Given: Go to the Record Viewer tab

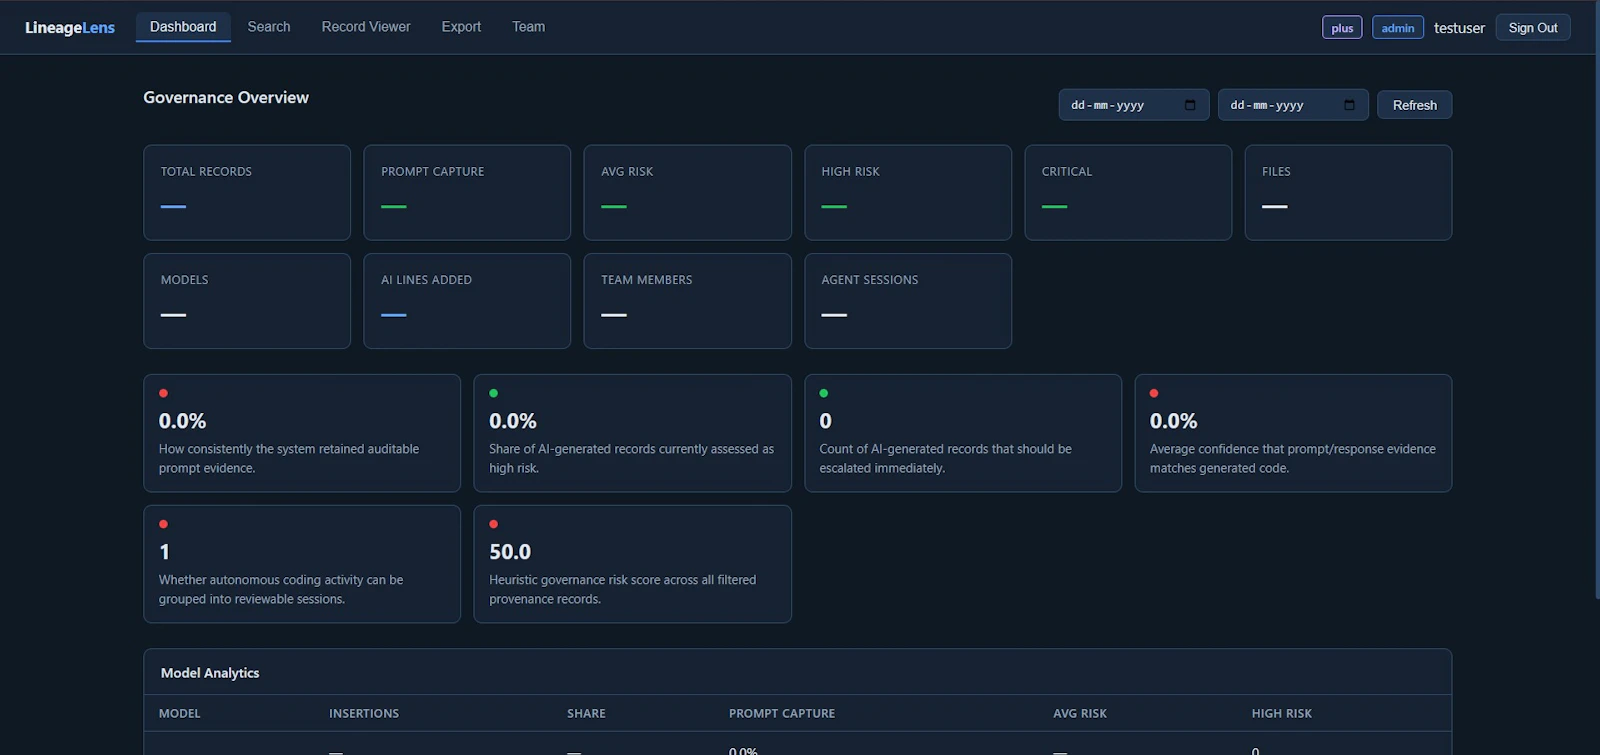Looking at the screenshot, I should click(x=366, y=27).
